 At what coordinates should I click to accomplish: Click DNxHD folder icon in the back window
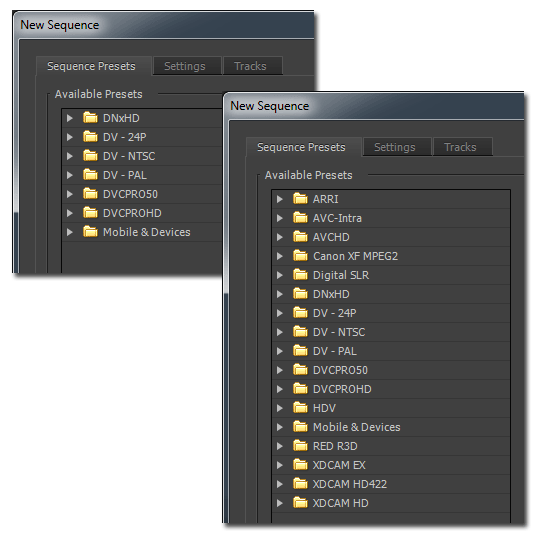pos(90,118)
